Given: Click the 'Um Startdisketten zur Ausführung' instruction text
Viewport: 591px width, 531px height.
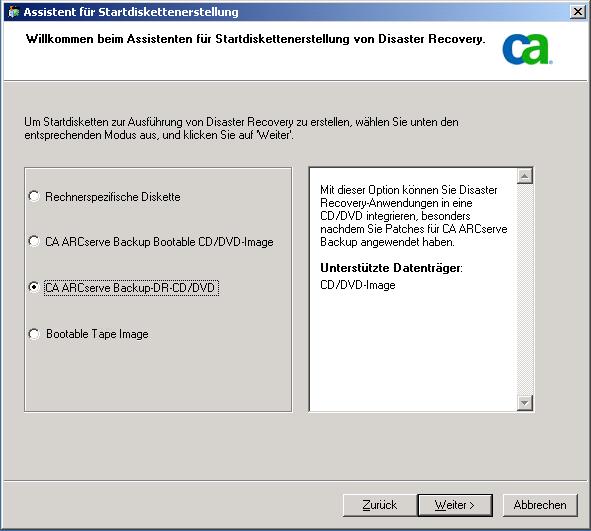Looking at the screenshot, I should tap(241, 129).
